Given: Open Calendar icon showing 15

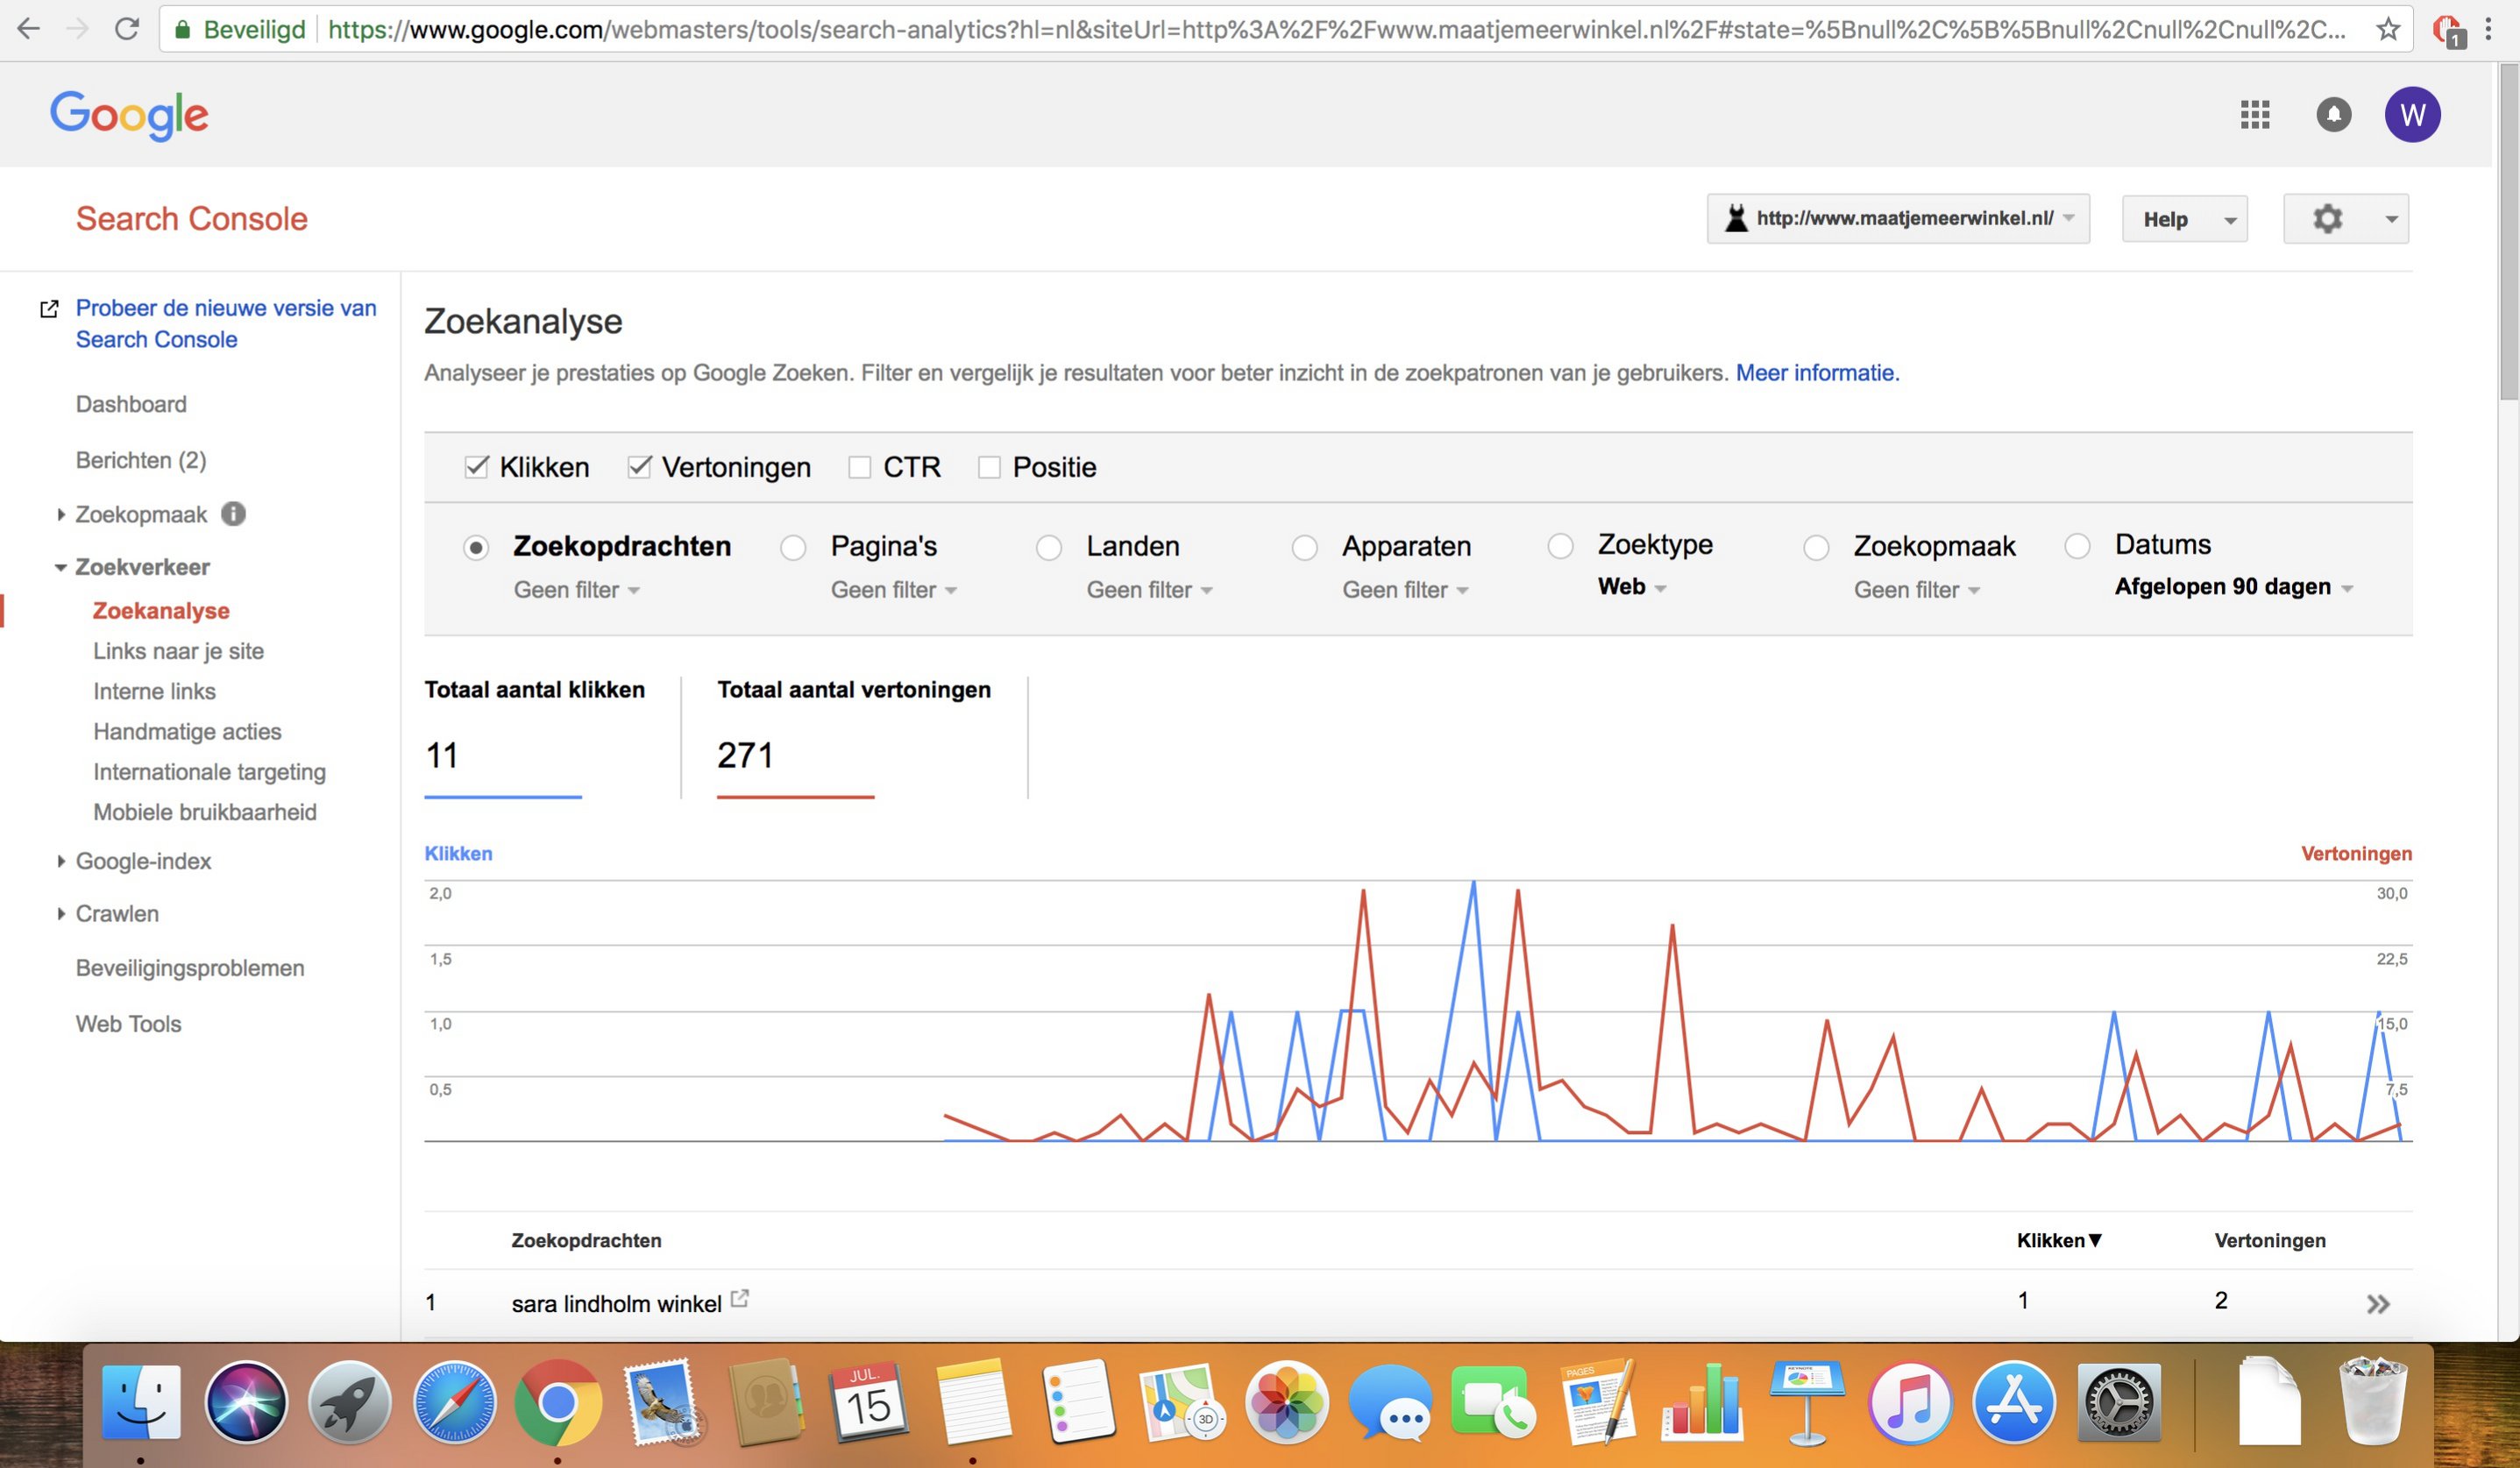Looking at the screenshot, I should click(867, 1402).
